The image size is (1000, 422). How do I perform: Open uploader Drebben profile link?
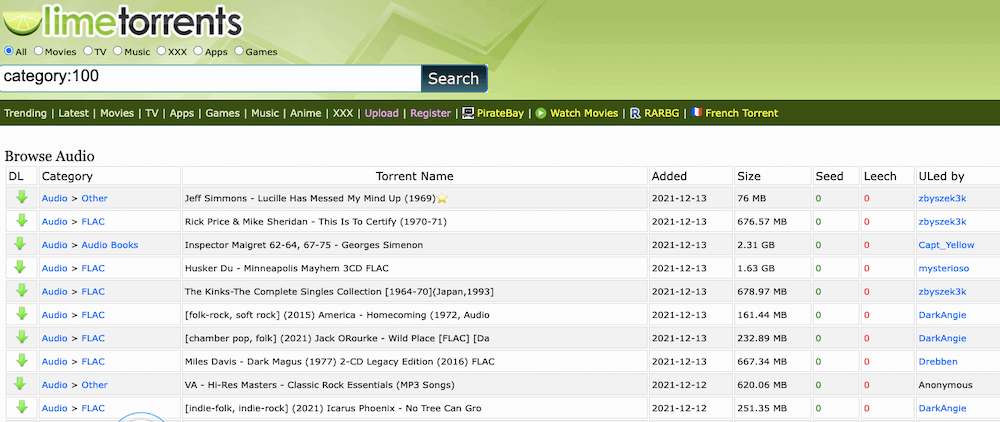tap(938, 361)
